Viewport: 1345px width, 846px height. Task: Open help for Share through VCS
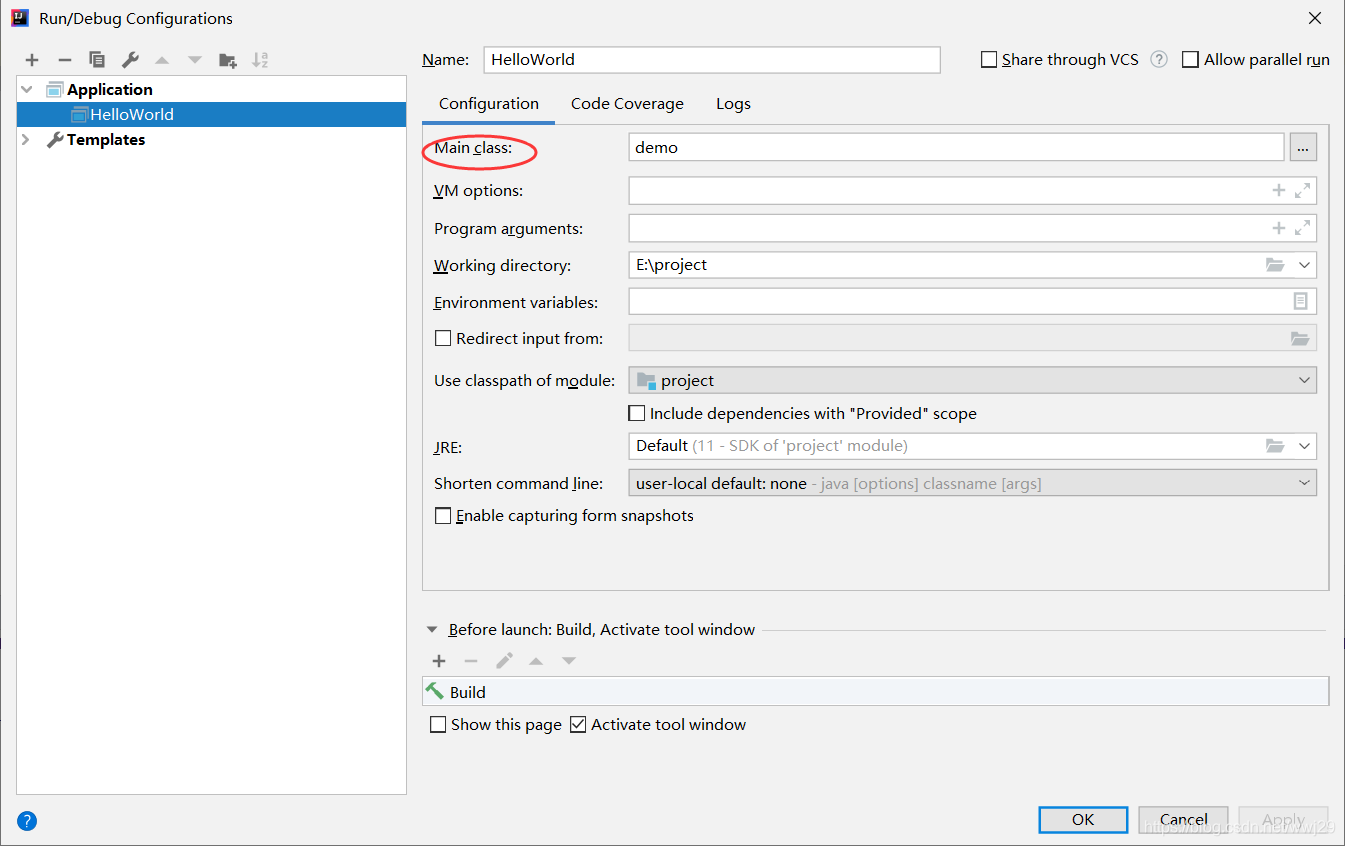coord(1159,59)
